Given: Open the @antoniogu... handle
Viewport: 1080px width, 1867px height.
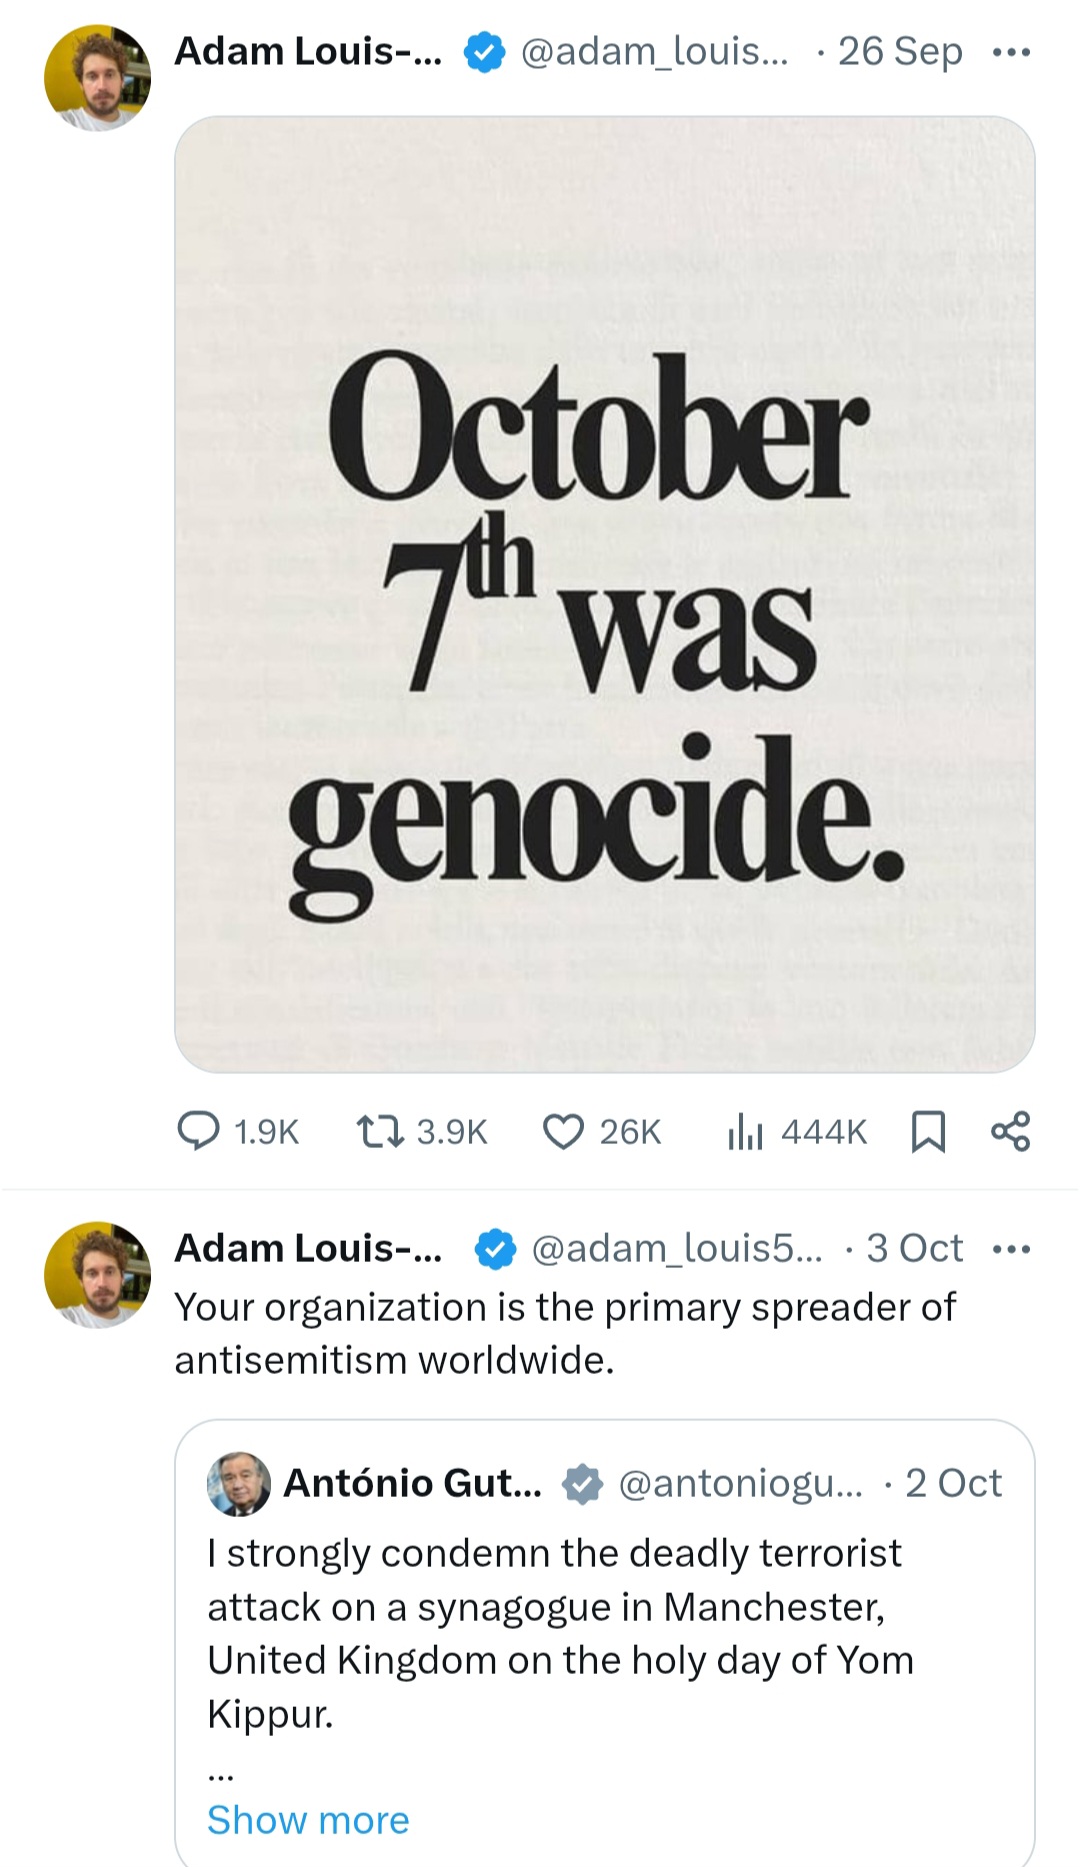Looking at the screenshot, I should 740,1483.
